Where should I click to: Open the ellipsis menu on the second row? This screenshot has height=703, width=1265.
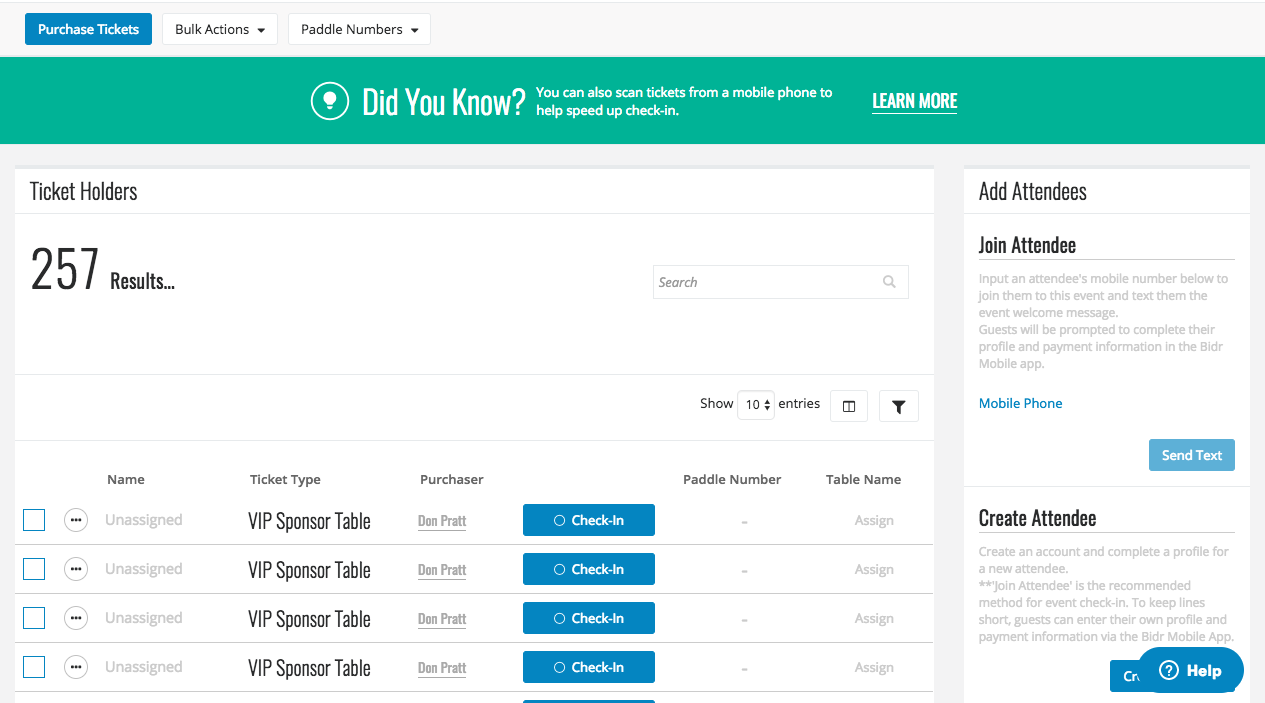(x=76, y=569)
